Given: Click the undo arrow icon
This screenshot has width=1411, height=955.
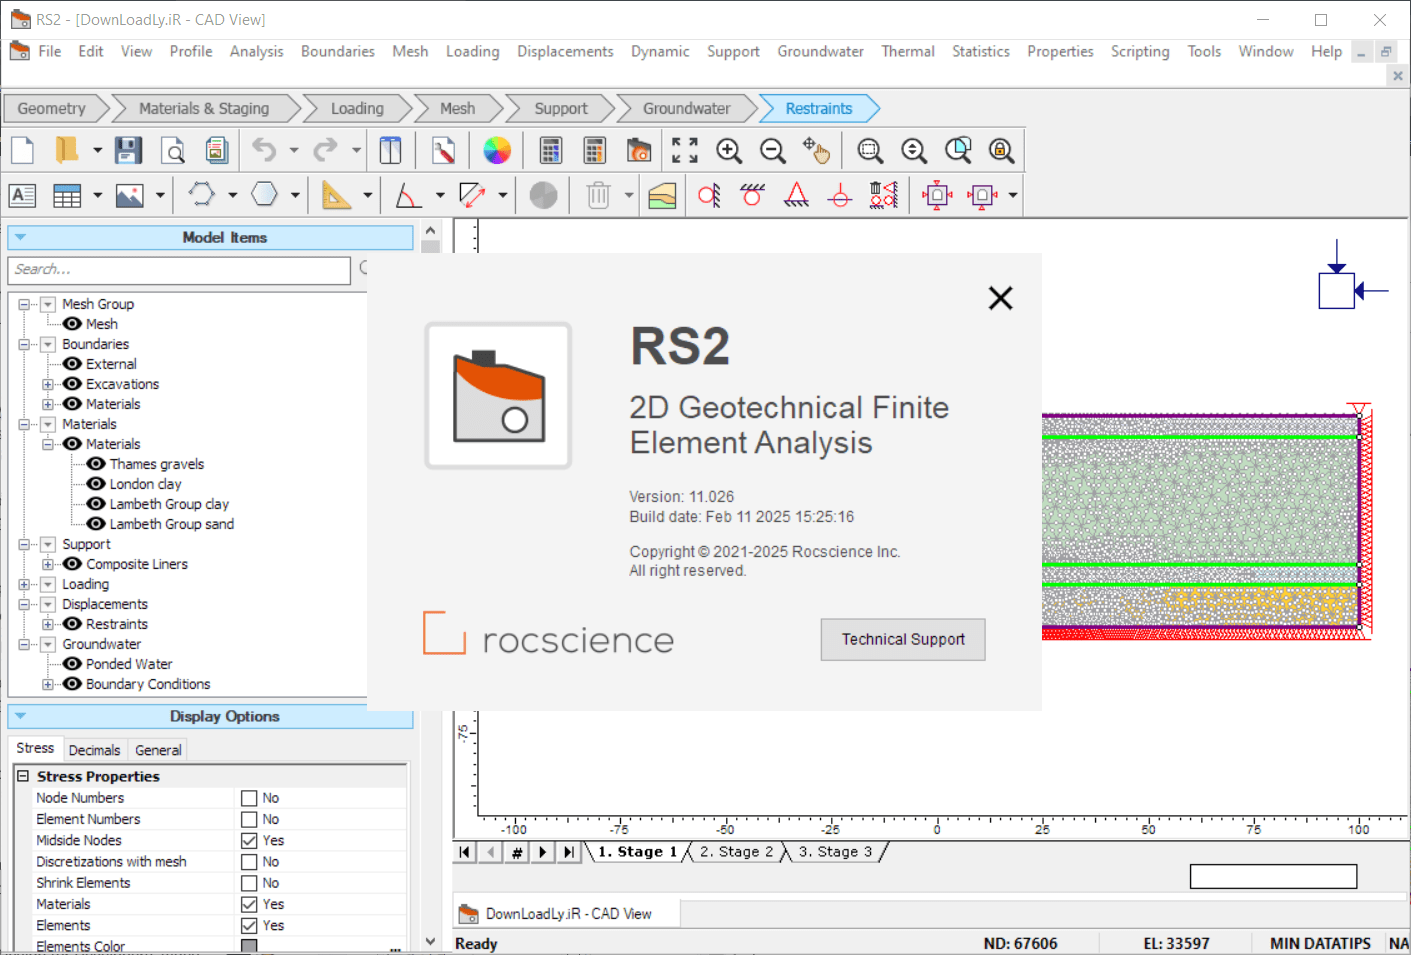Looking at the screenshot, I should pos(264,150).
